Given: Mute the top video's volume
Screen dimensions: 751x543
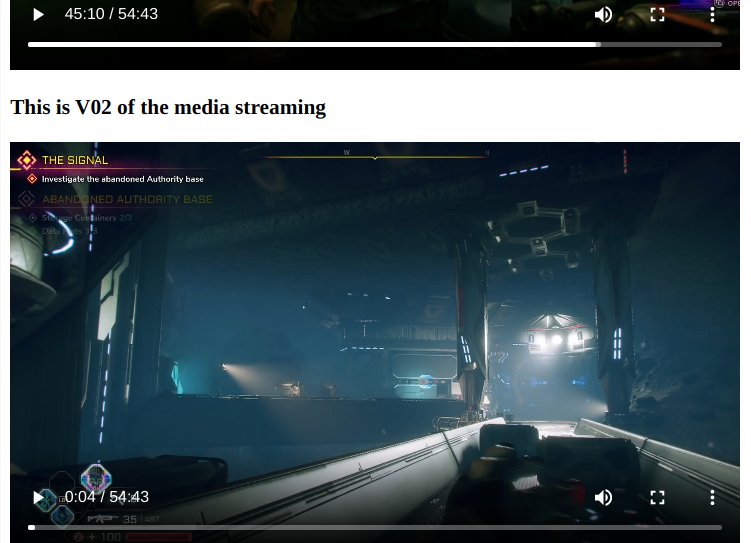Looking at the screenshot, I should (603, 14).
